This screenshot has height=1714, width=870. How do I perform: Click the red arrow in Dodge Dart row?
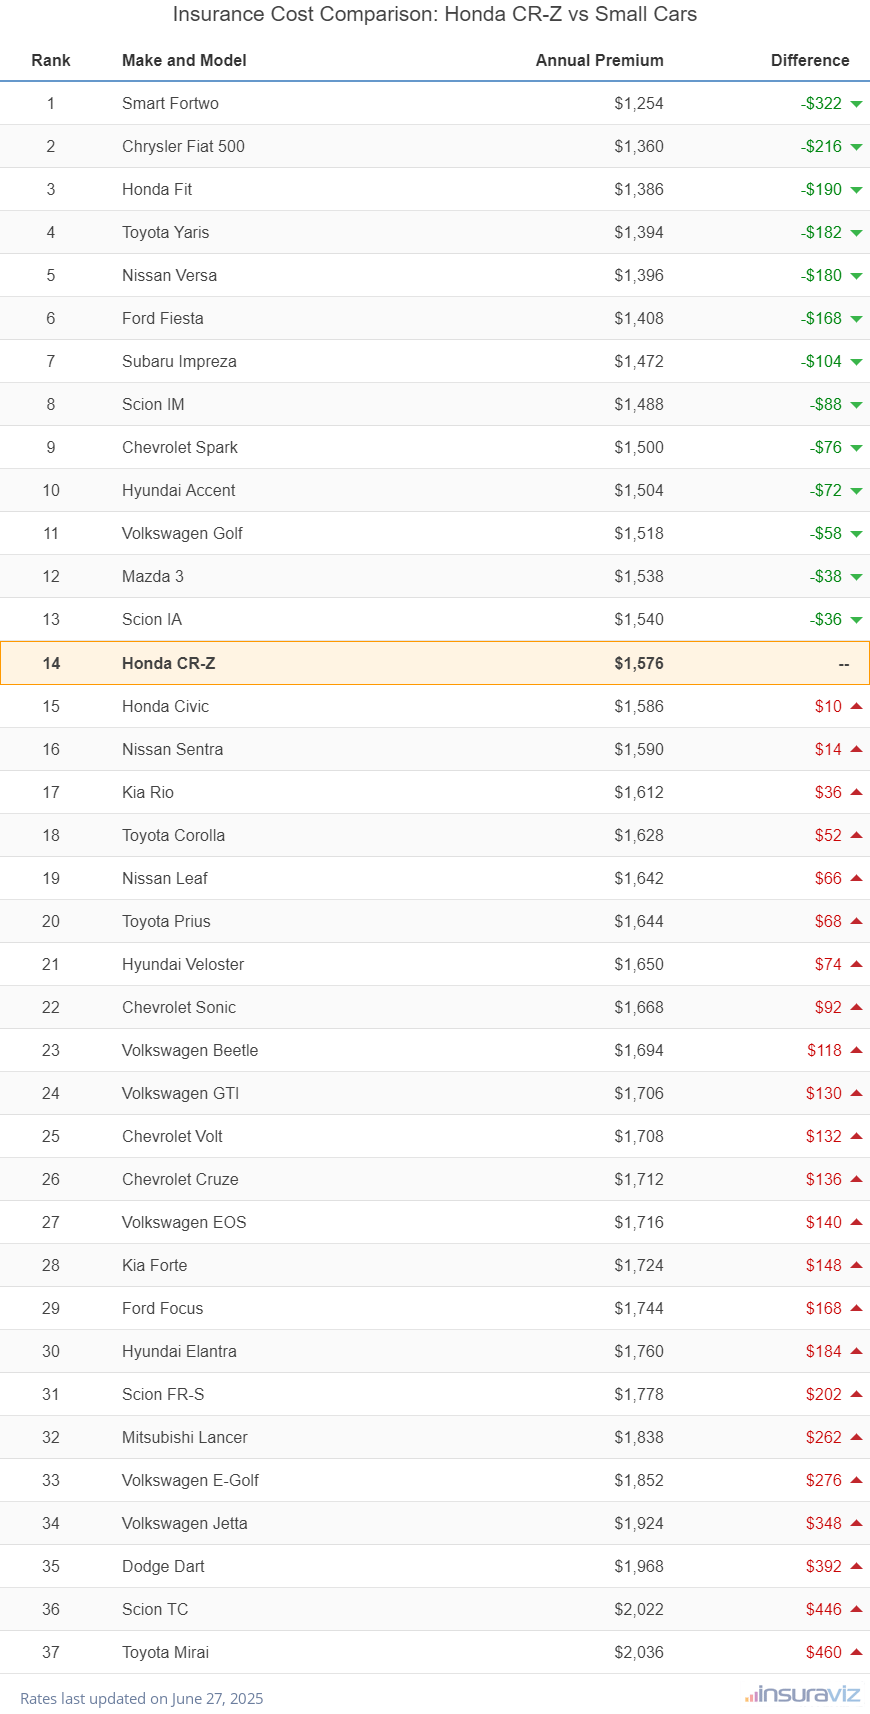point(856,1566)
